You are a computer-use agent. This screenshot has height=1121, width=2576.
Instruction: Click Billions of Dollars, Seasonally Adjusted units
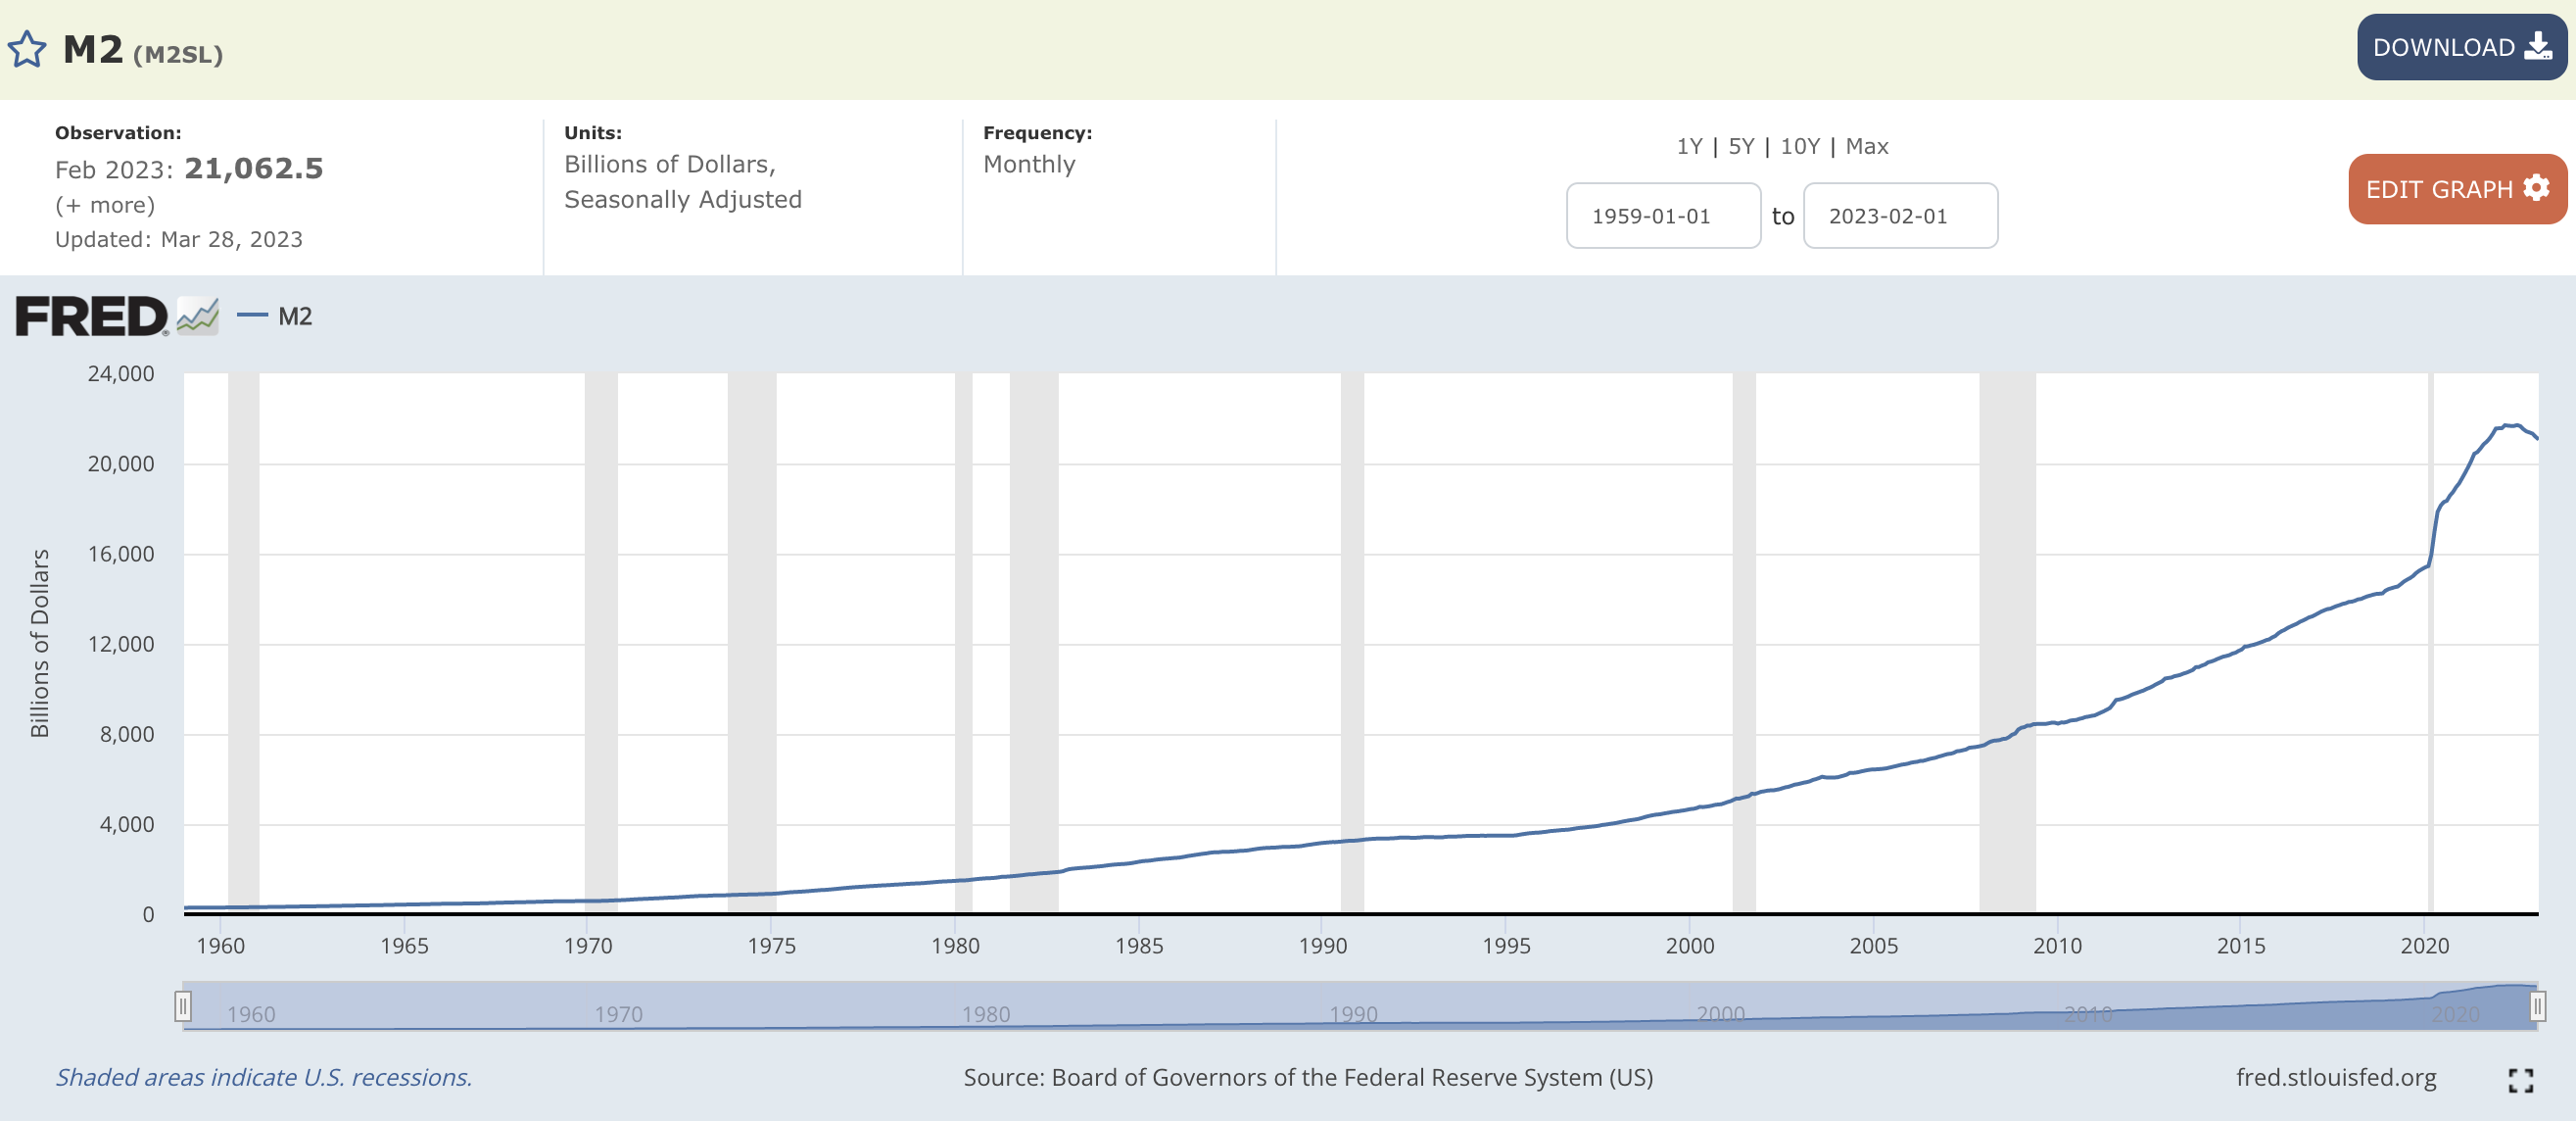click(683, 182)
